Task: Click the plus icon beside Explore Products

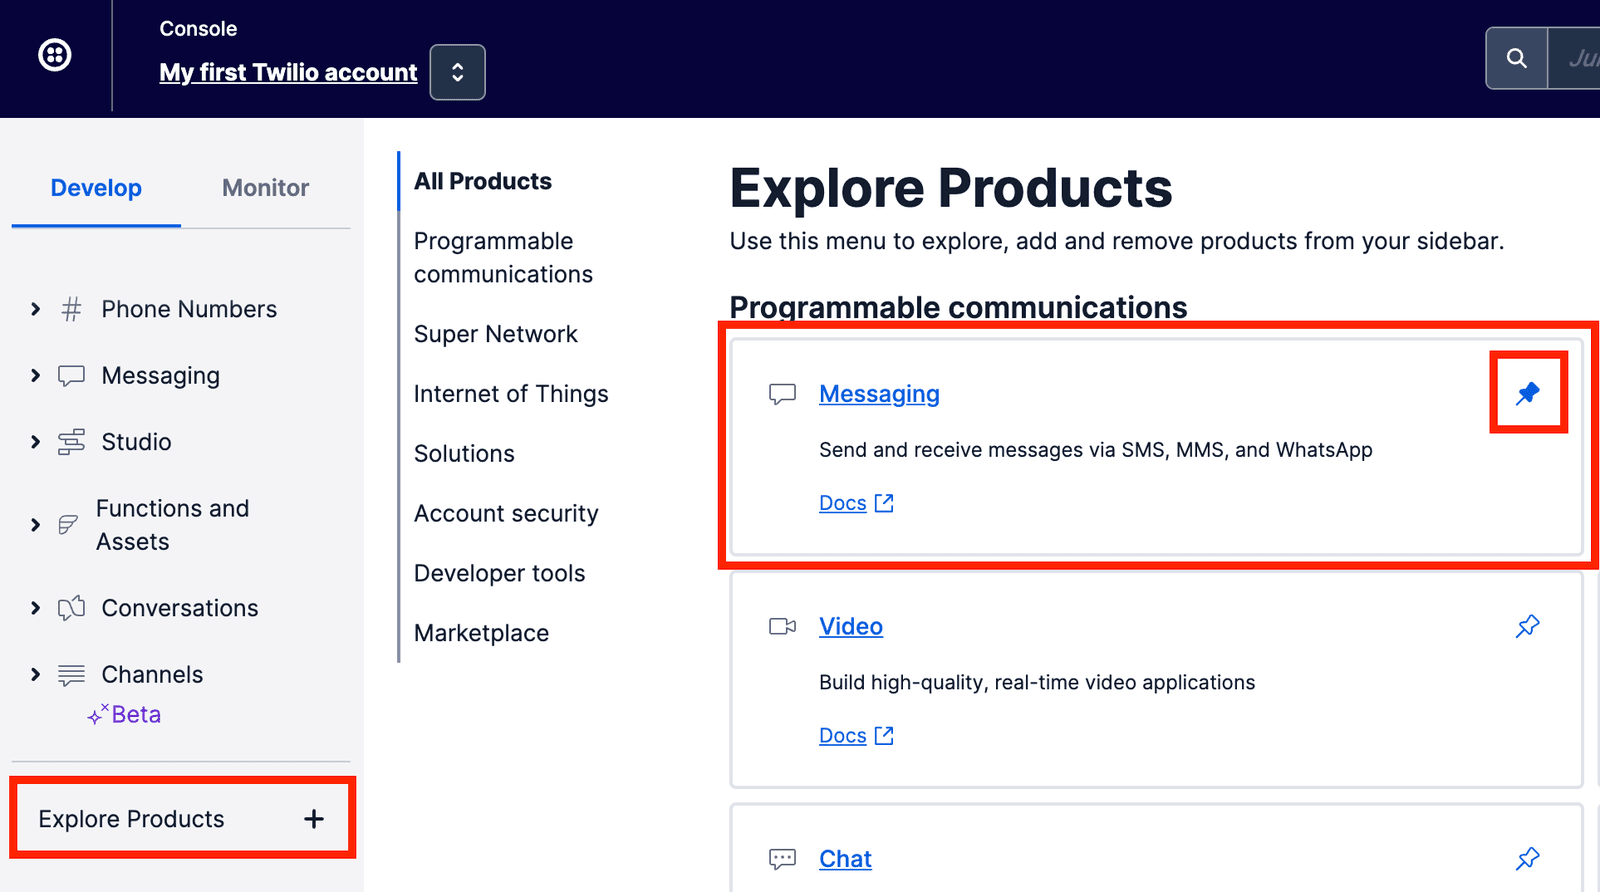Action: [x=314, y=819]
